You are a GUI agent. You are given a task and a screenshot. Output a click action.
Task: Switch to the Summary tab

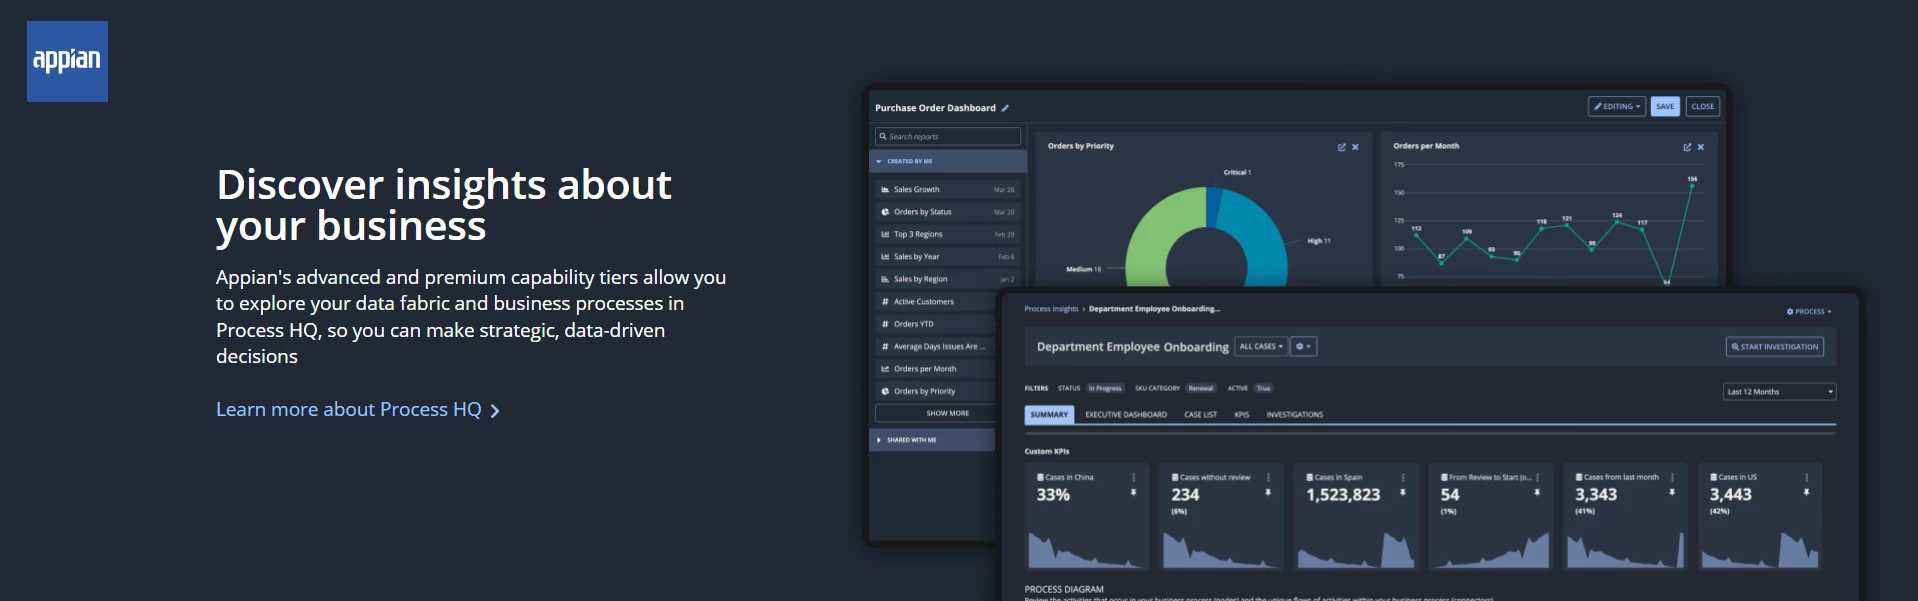pos(1049,414)
